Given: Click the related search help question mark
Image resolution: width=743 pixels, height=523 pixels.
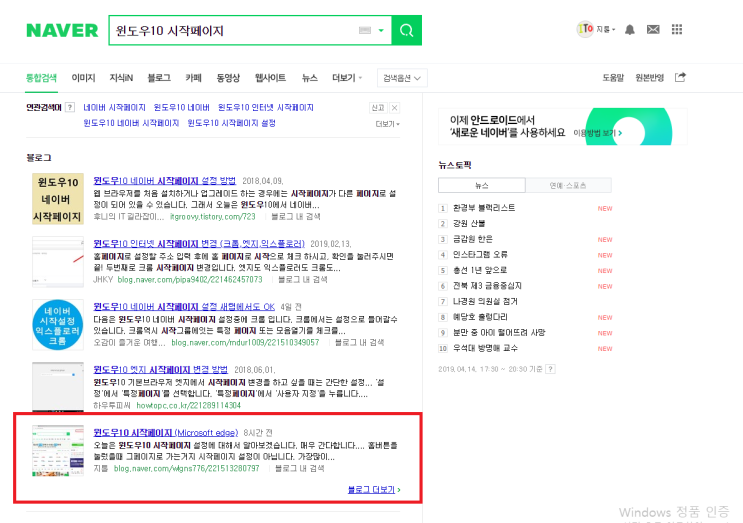Looking at the screenshot, I should pyautogui.click(x=70, y=108).
